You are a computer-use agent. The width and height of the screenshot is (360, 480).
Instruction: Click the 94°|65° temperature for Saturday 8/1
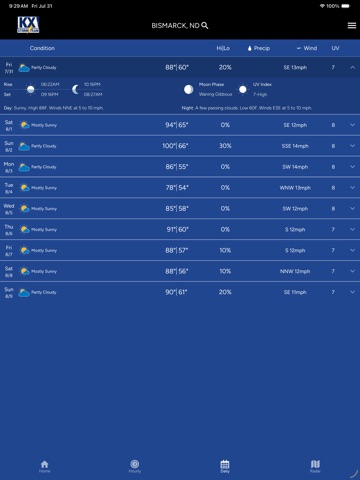[x=177, y=125]
